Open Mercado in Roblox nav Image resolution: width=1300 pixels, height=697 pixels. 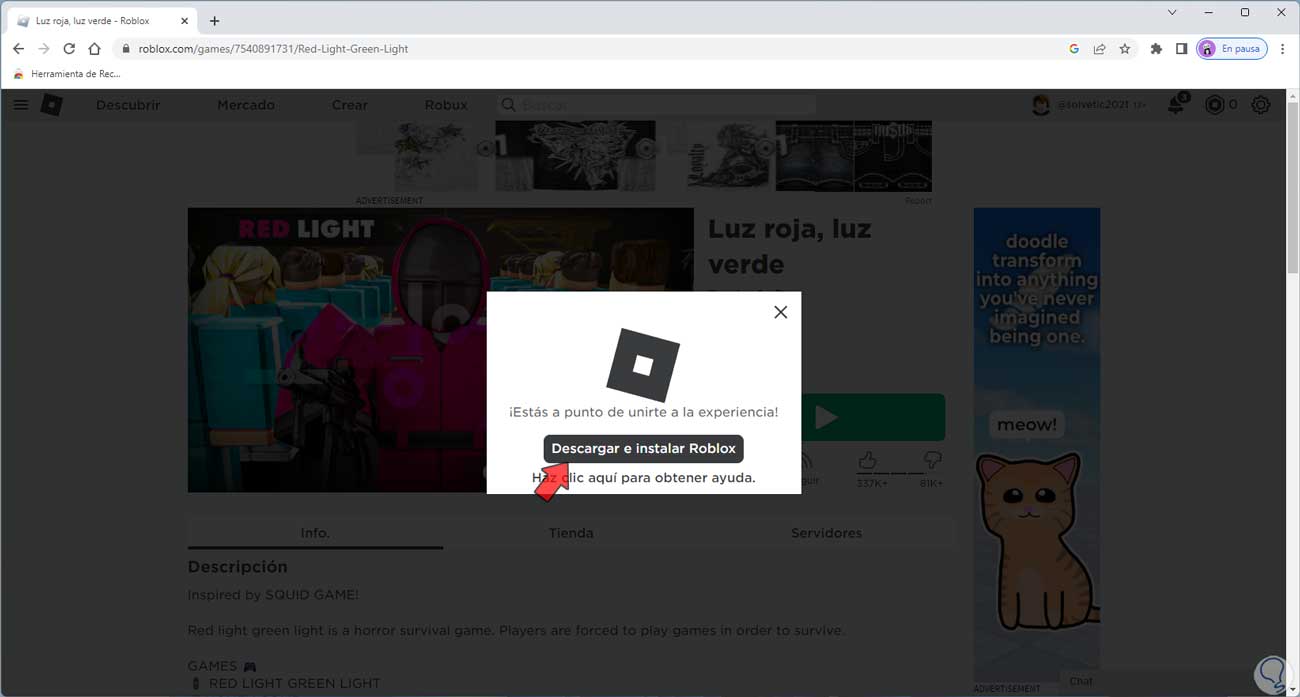[x=246, y=105]
